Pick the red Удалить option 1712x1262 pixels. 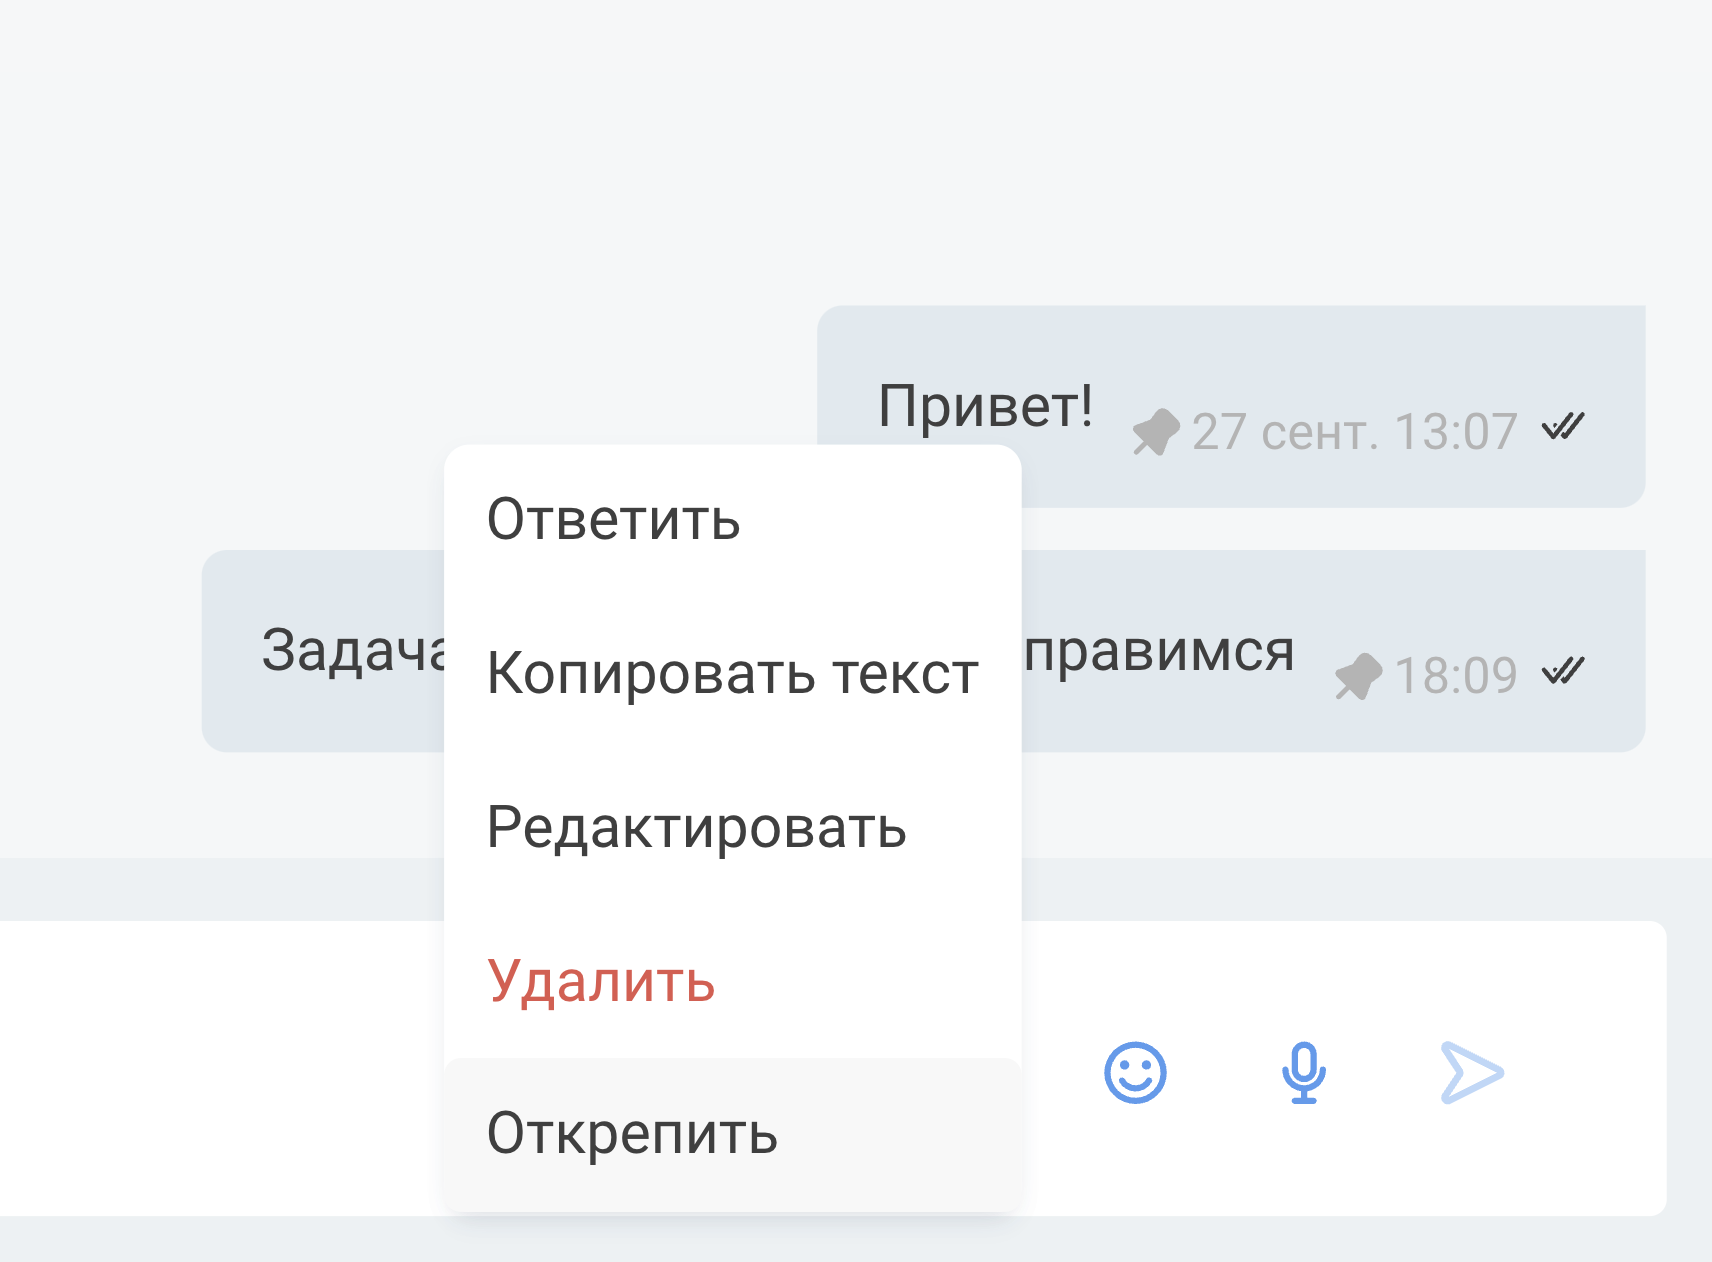(x=733, y=981)
